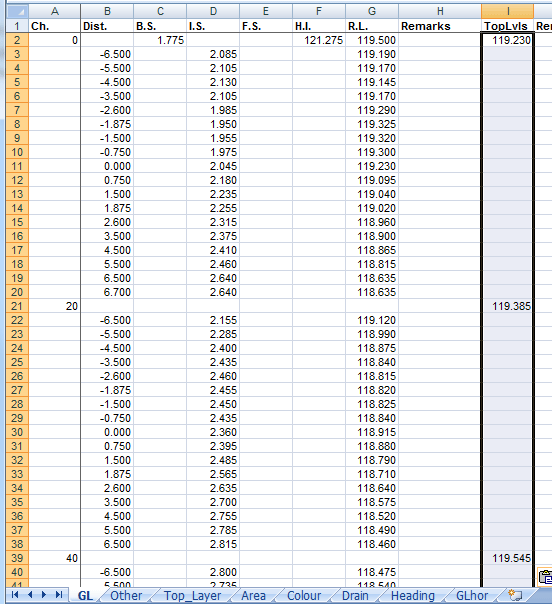Select R.L. cell showing 119.095
Image resolution: width=552 pixels, height=604 pixels.
tap(372, 180)
